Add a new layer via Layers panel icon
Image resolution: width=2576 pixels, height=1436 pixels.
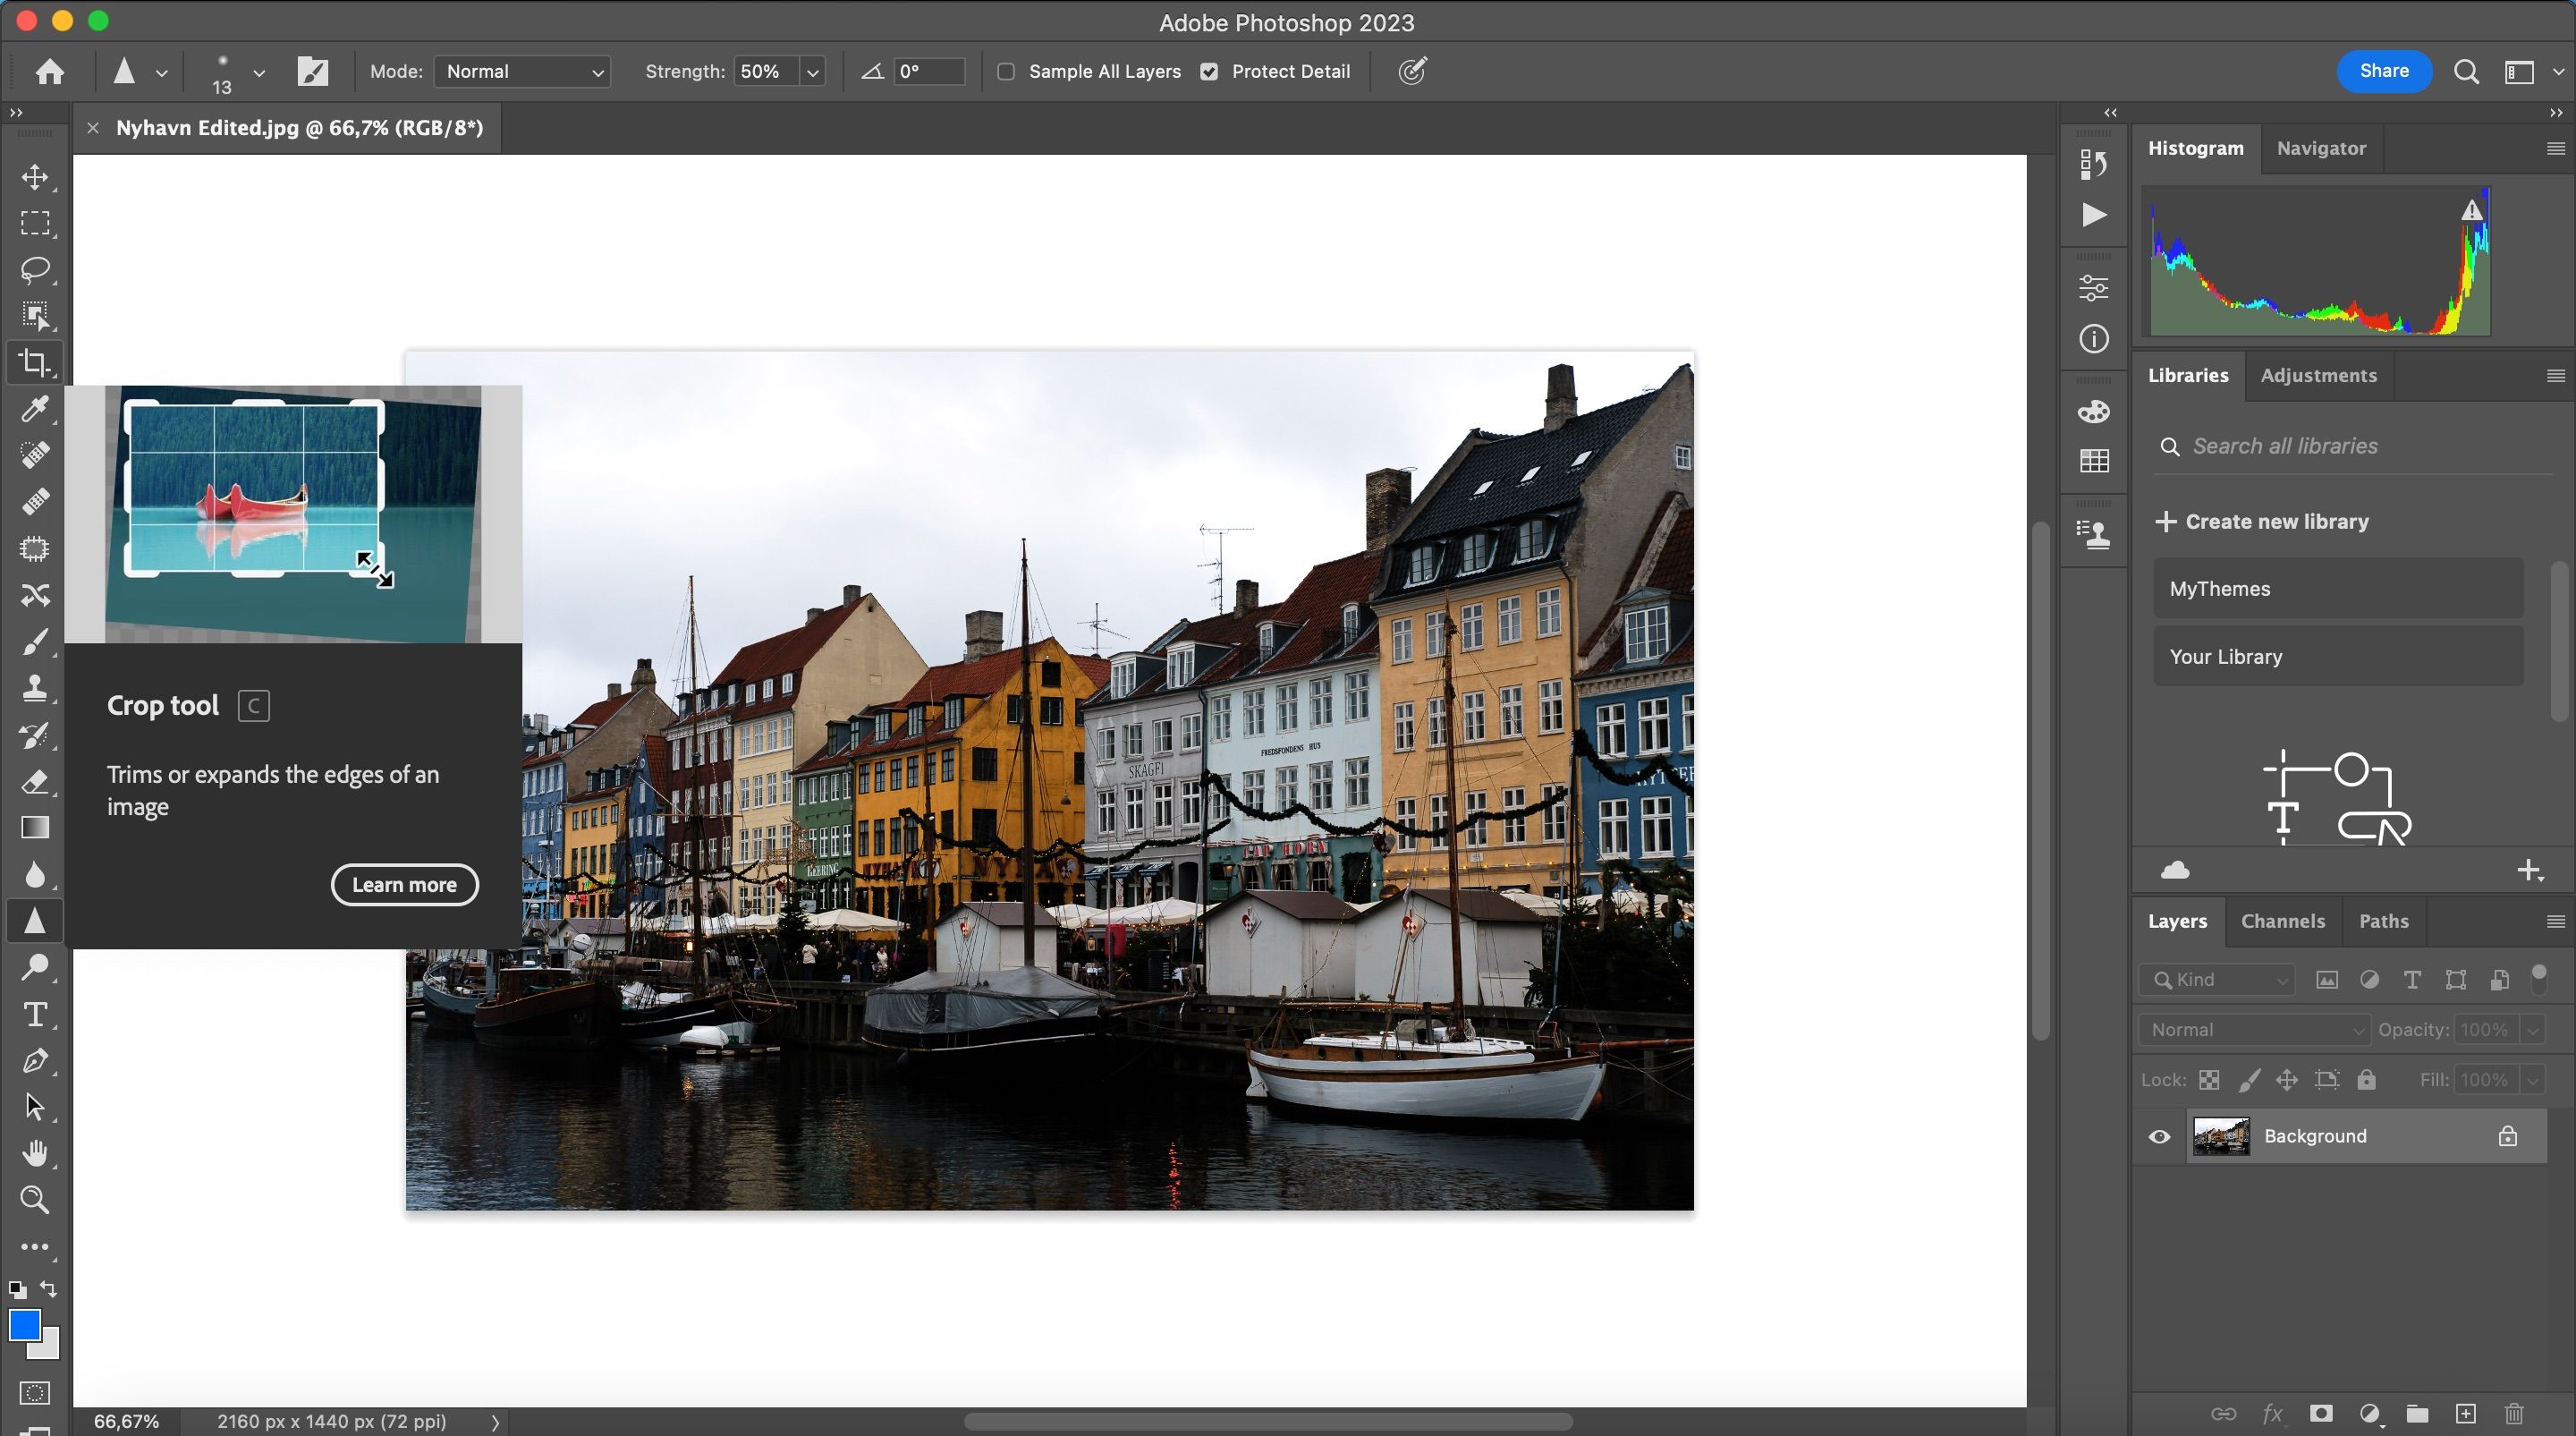pos(2465,1414)
